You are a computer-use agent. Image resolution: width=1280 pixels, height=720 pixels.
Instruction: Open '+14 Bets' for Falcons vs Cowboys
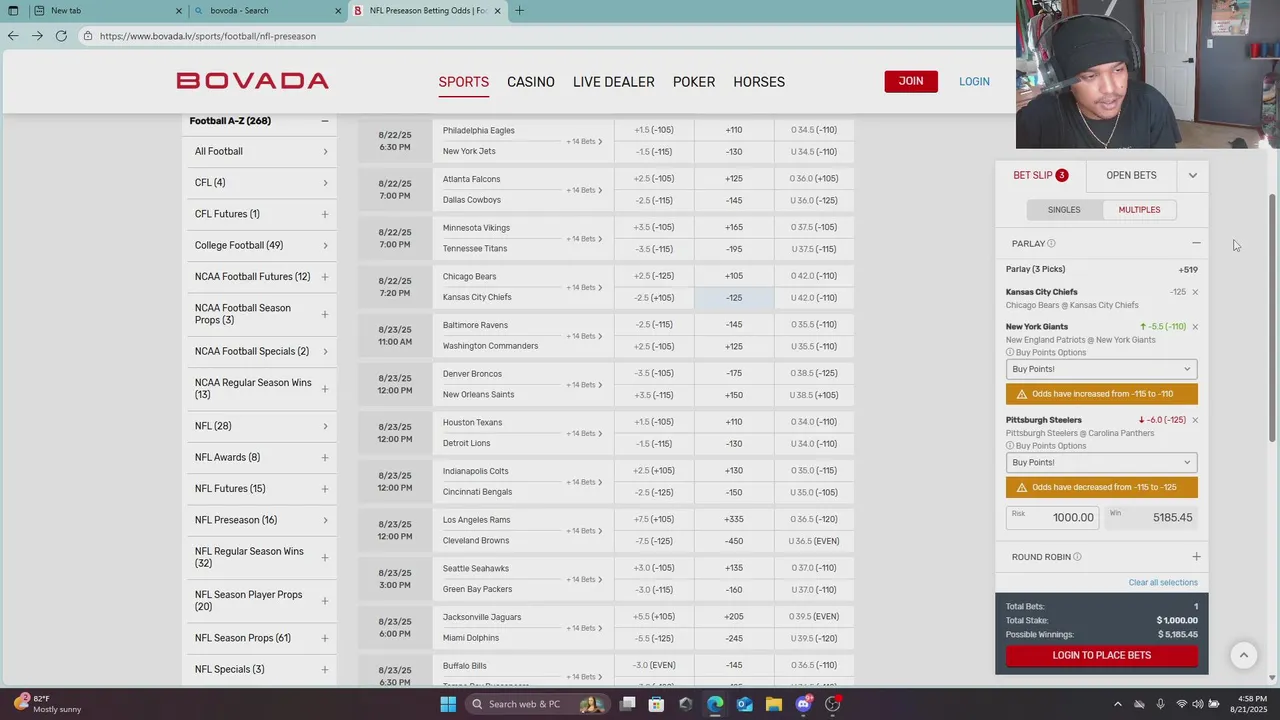[x=584, y=190]
